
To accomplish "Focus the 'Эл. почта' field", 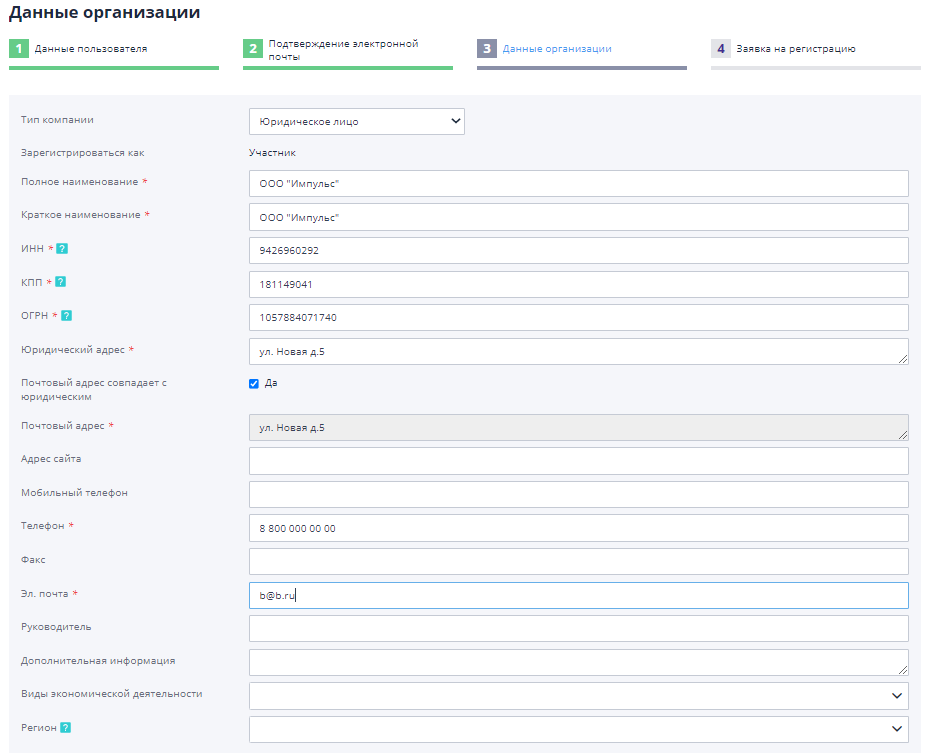I will [x=577, y=594].
